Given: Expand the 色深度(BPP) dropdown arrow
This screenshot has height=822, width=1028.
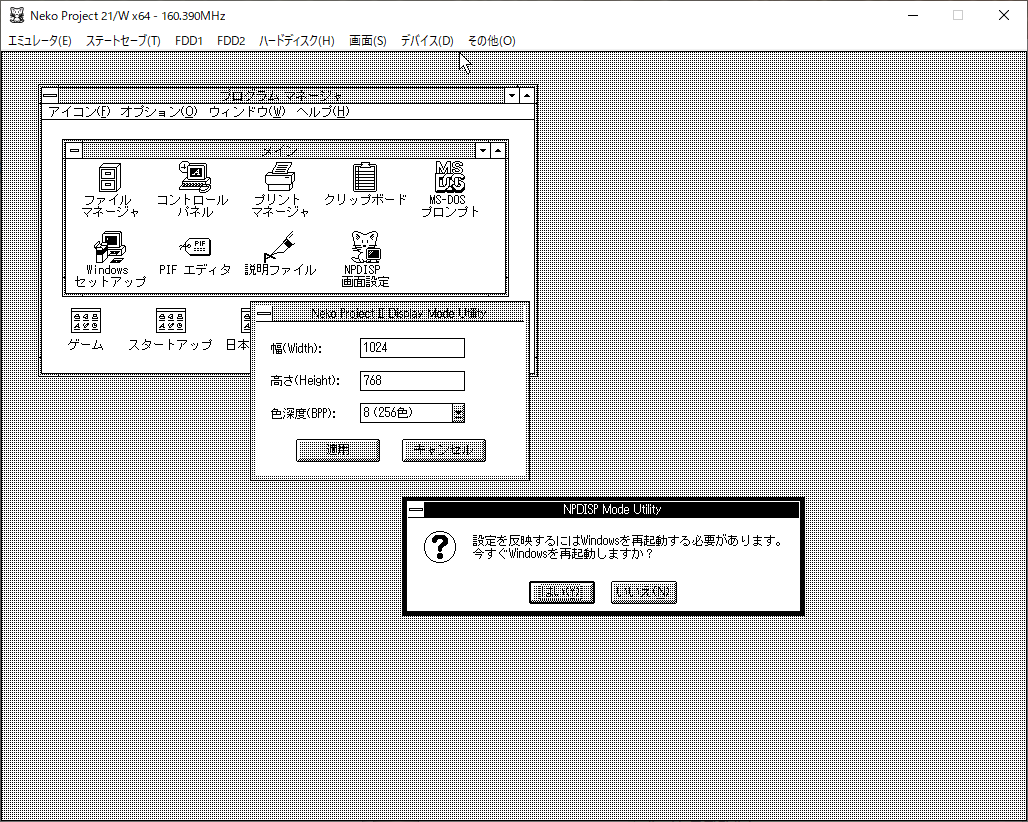Looking at the screenshot, I should (x=458, y=413).
